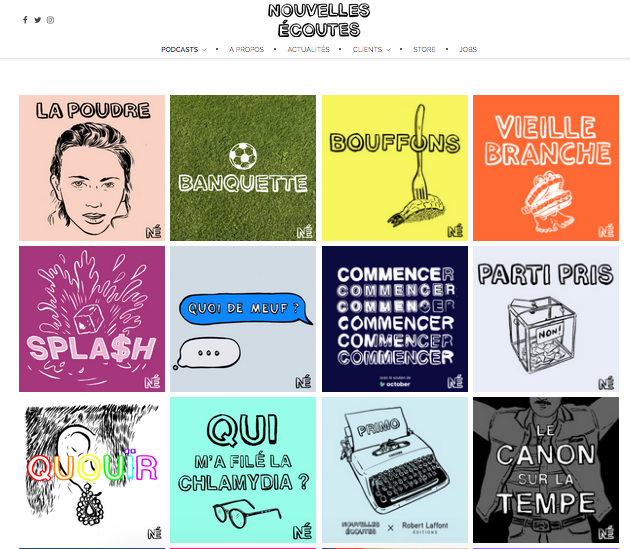Image resolution: width=630 pixels, height=549 pixels.
Task: Open the Primo typewriter podcast cover
Action: 395,470
